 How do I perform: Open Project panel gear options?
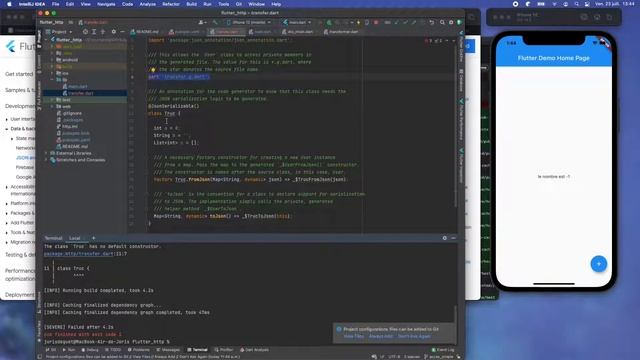click(x=113, y=31)
